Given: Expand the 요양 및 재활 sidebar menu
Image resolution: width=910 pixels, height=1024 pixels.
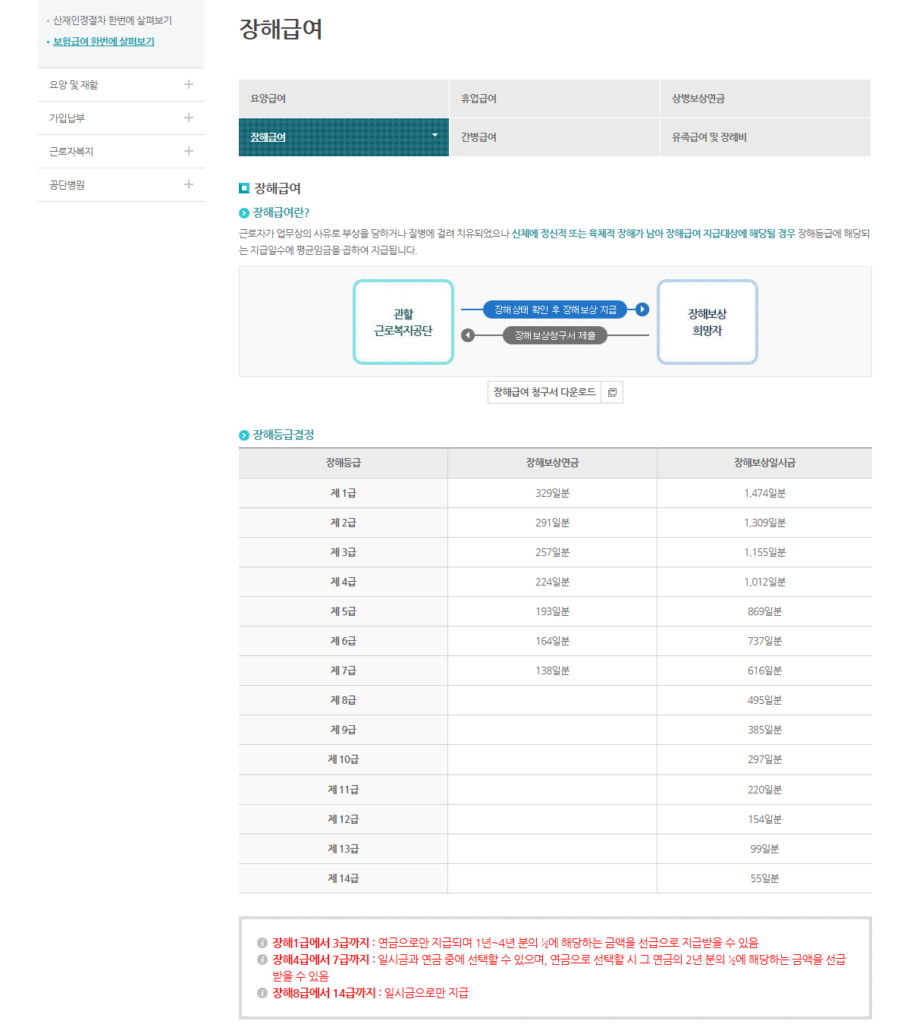Looking at the screenshot, I should [x=189, y=84].
